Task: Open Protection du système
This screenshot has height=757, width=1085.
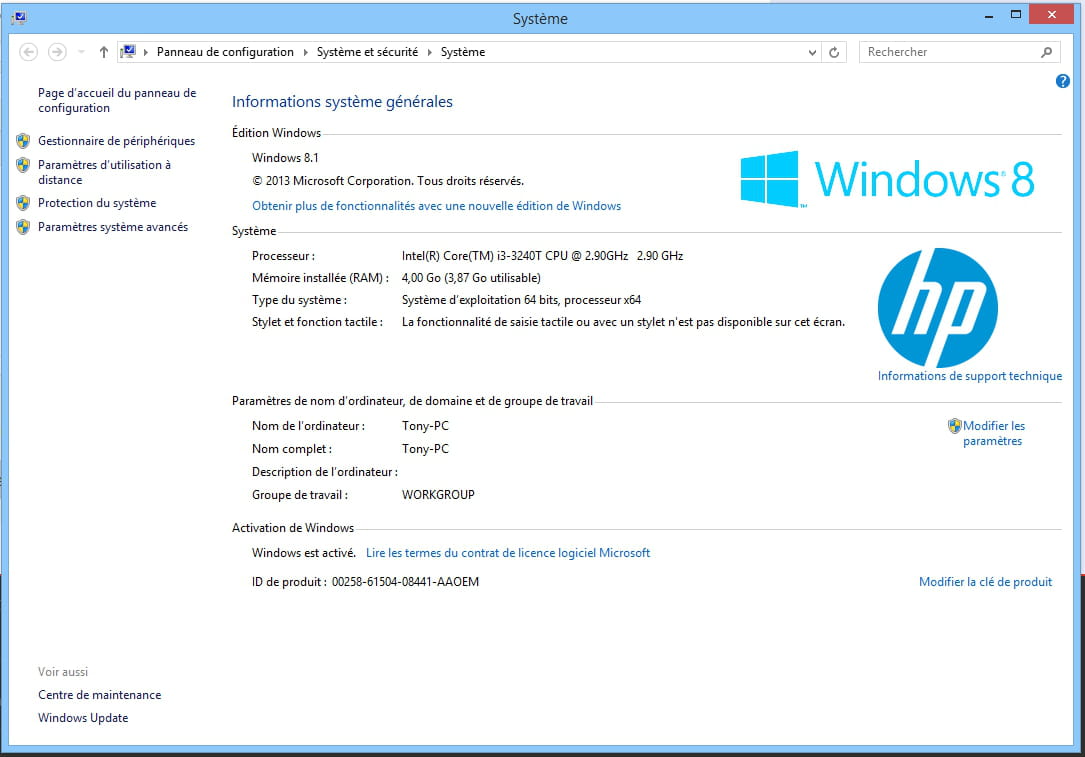Action: click(x=97, y=203)
